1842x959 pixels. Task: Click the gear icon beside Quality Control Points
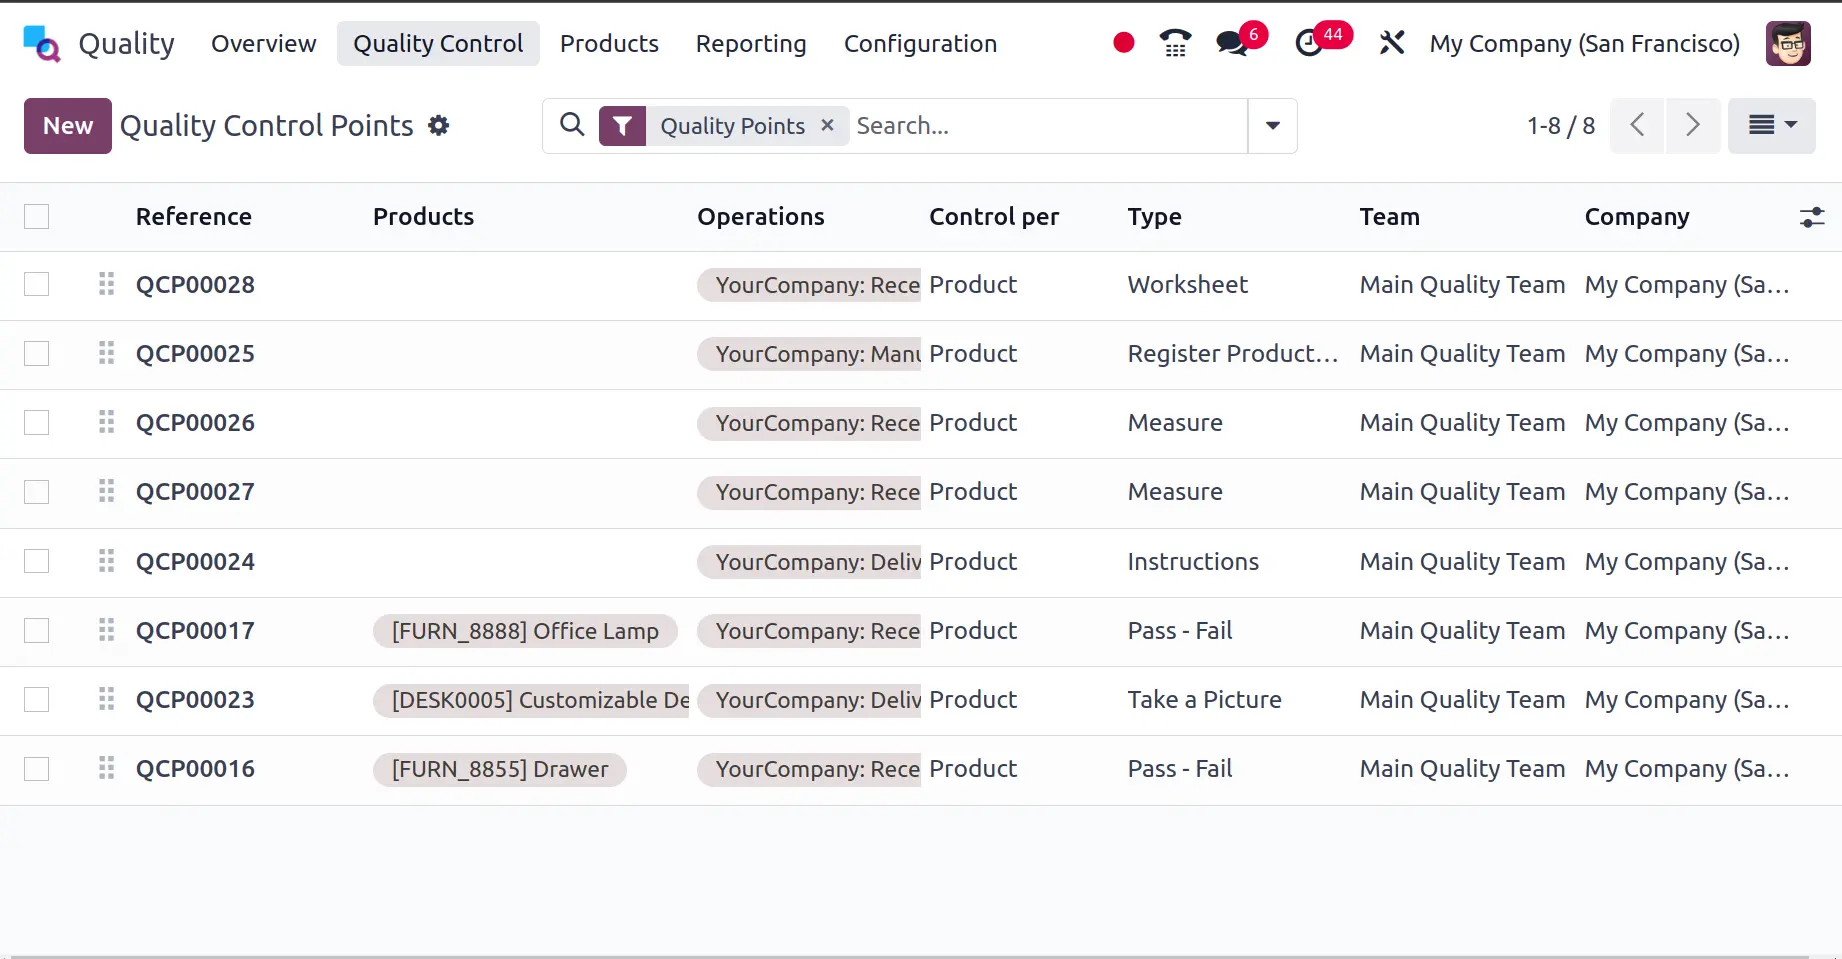tap(439, 126)
